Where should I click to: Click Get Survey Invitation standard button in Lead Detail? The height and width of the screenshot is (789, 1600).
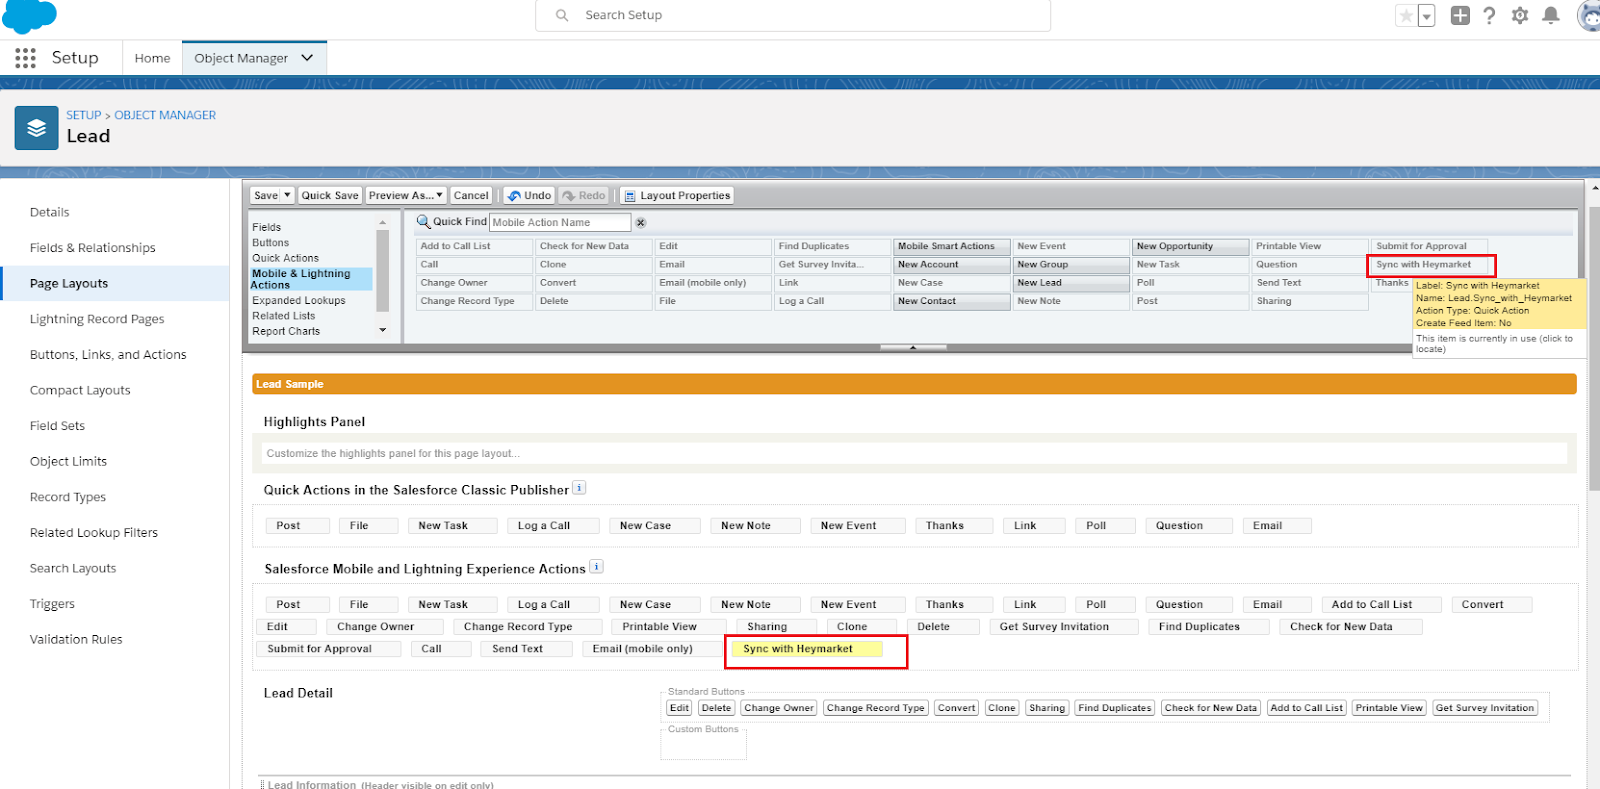point(1485,708)
